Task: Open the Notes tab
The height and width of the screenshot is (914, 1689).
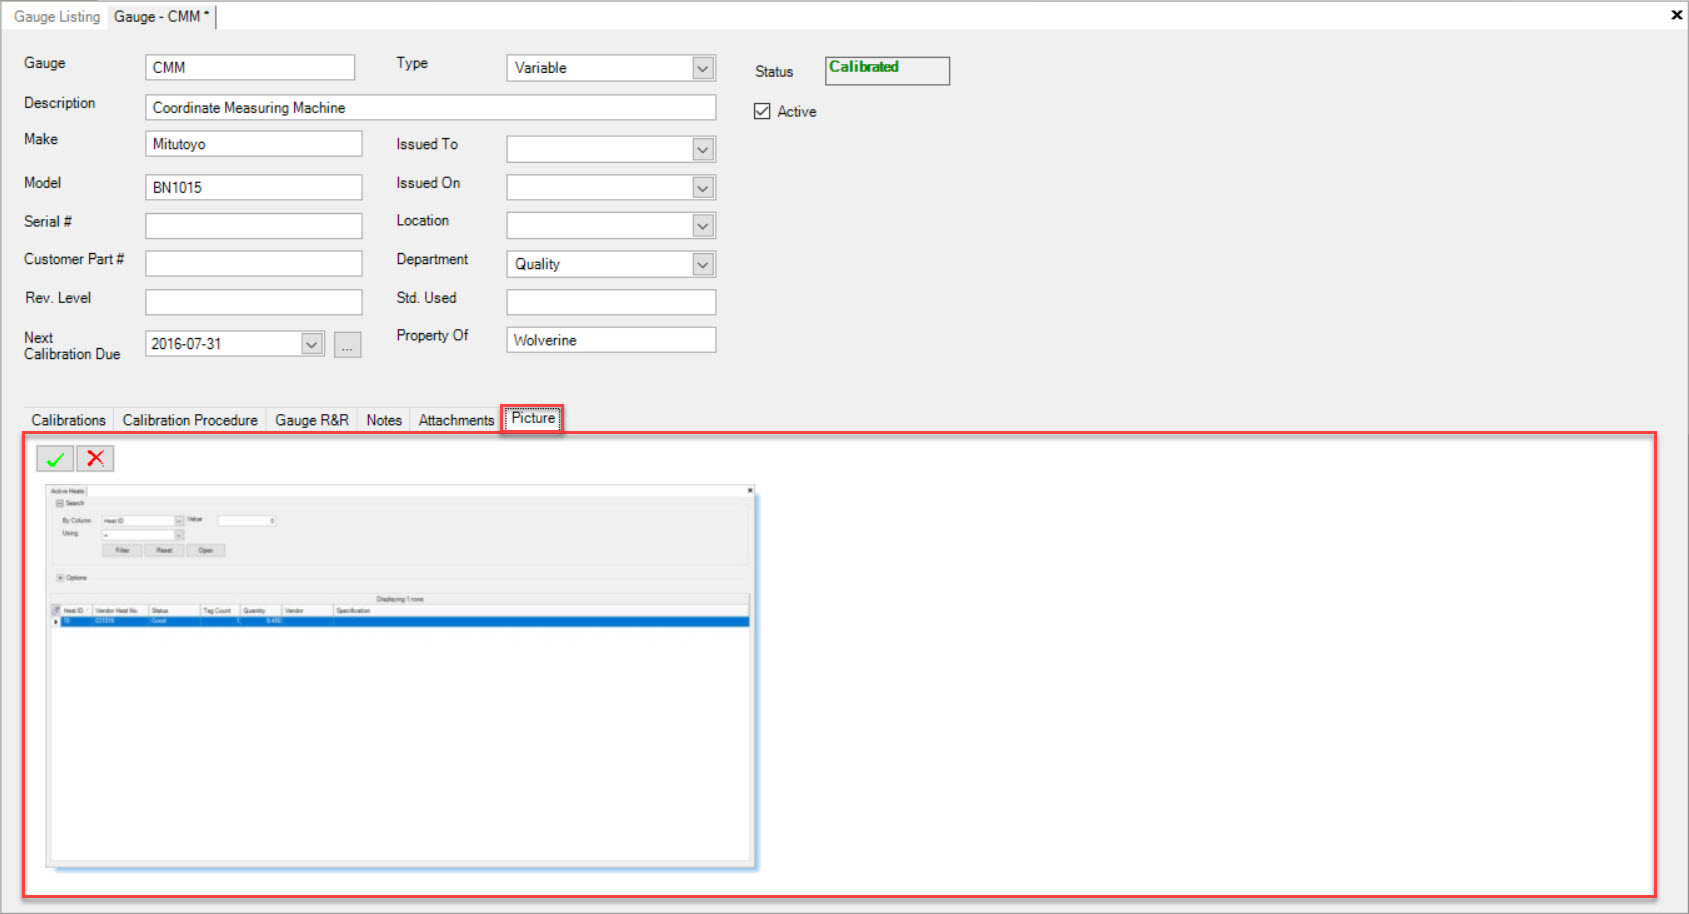Action: click(384, 420)
